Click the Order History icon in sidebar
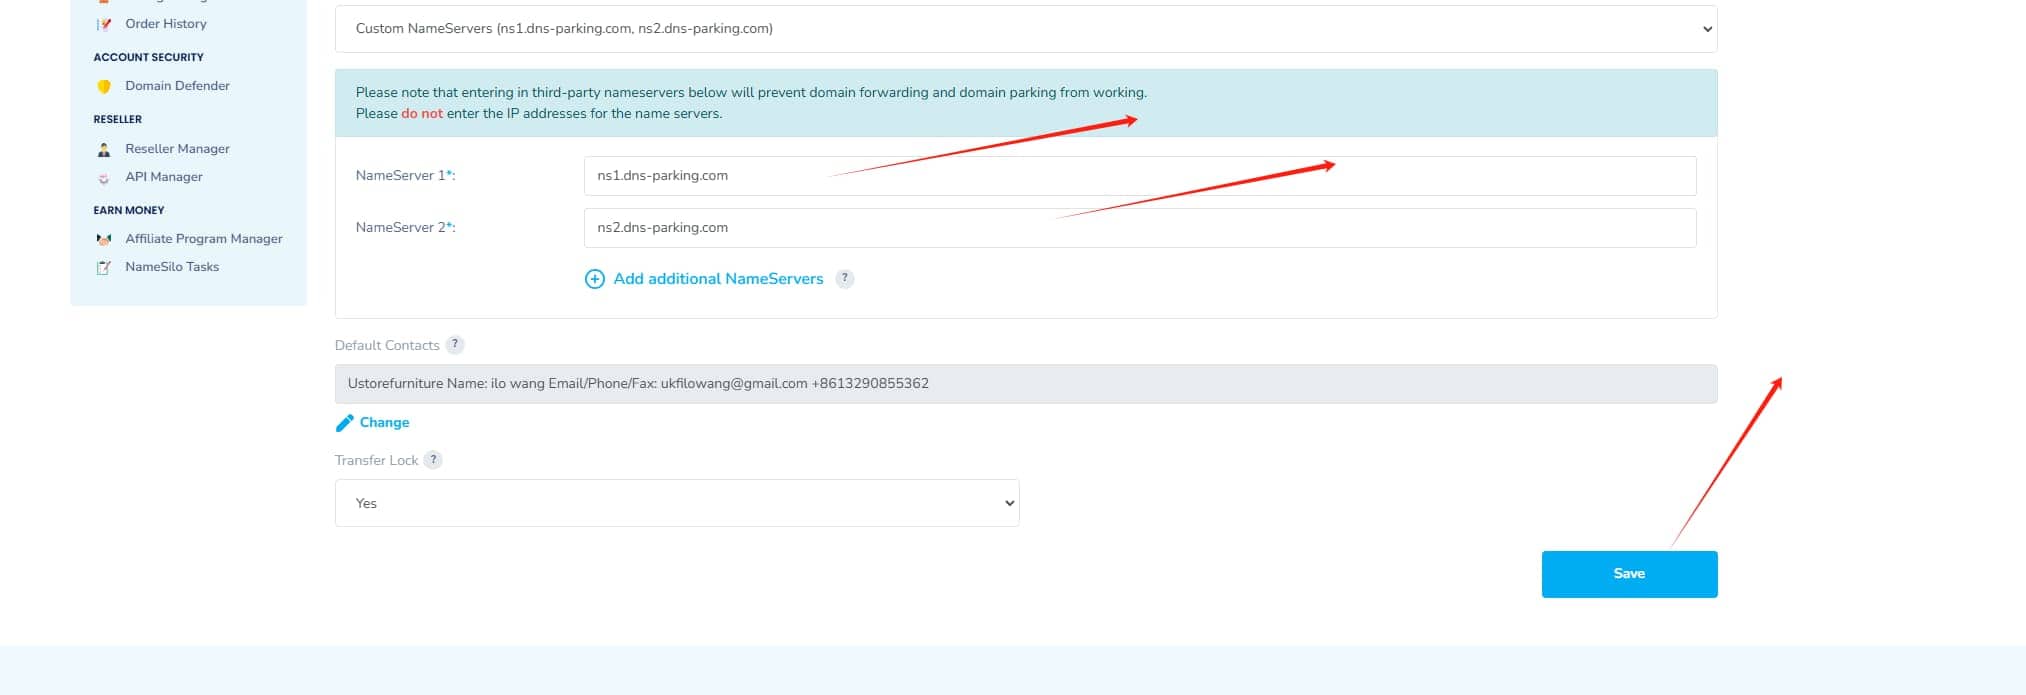The height and width of the screenshot is (695, 2026). point(104,24)
